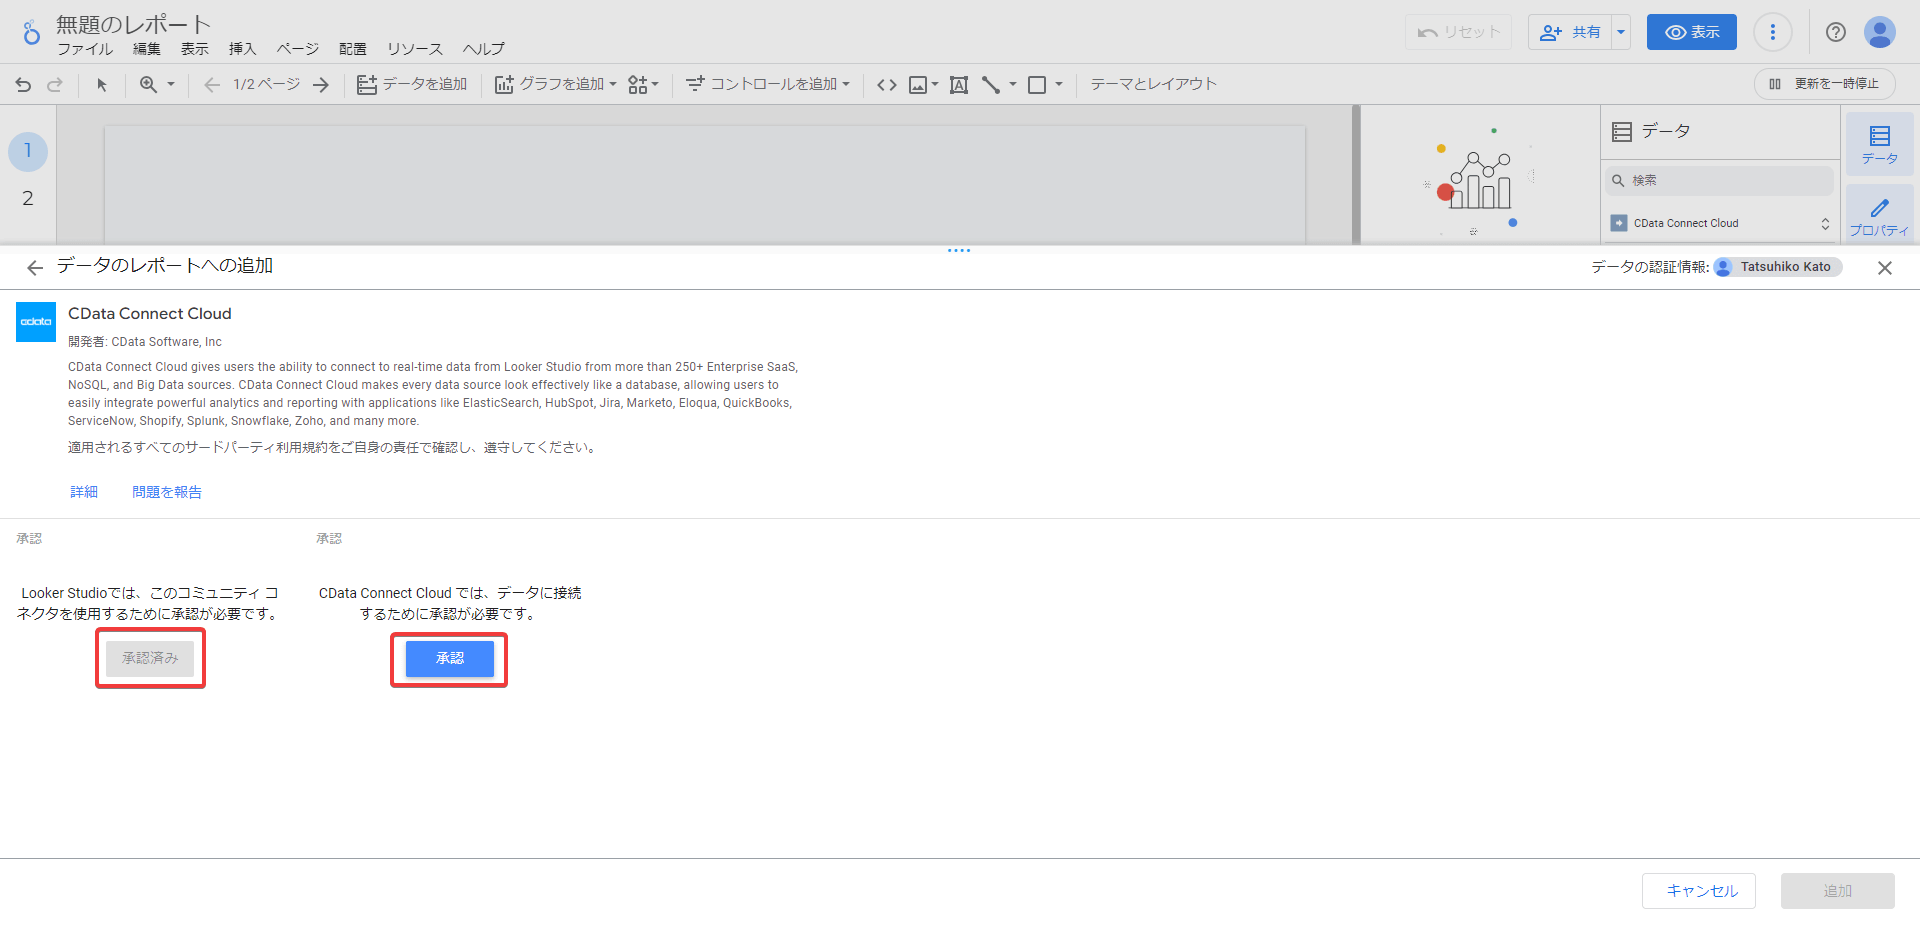This screenshot has width=1920, height=929.
Task: Select the text box tool
Action: click(x=959, y=85)
